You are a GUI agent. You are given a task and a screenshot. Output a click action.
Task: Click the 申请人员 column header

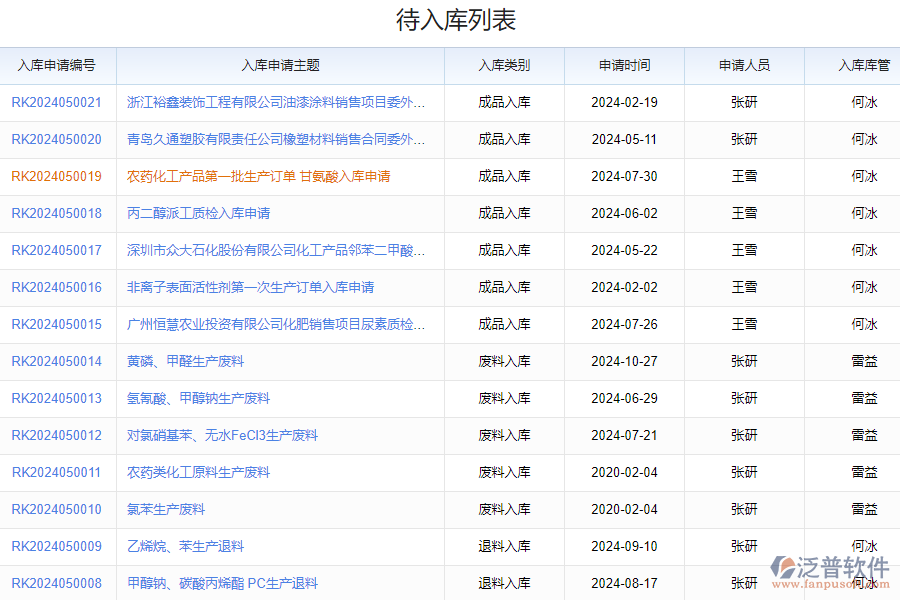click(743, 65)
